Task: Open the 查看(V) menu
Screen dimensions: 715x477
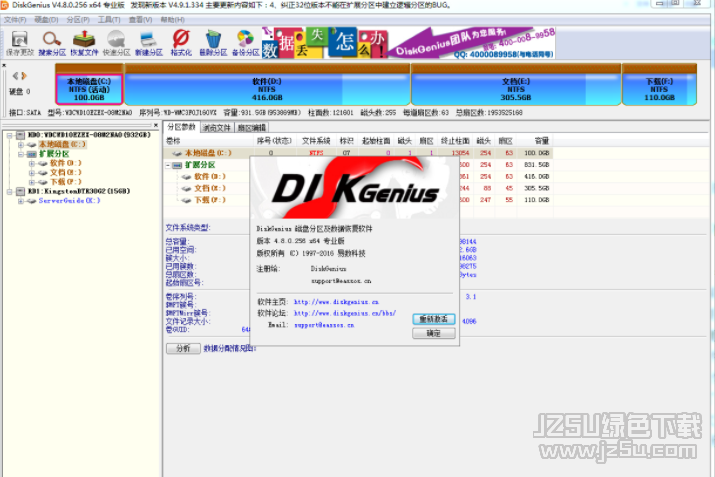Action: point(140,20)
